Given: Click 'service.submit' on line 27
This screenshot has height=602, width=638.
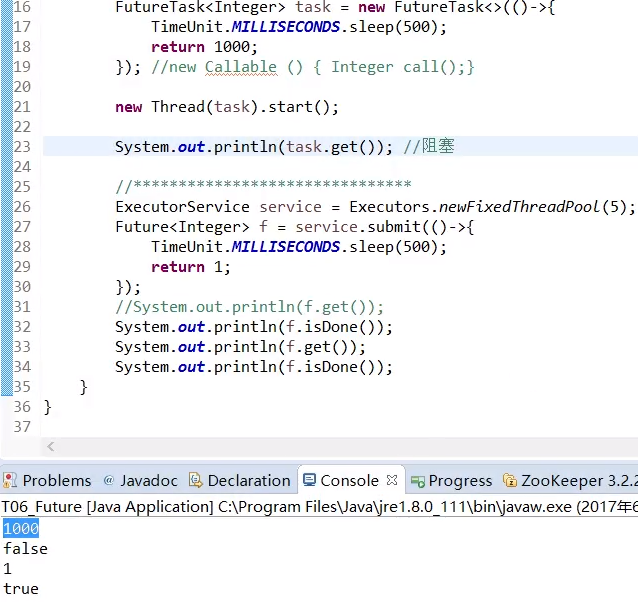Looking at the screenshot, I should point(358,227).
